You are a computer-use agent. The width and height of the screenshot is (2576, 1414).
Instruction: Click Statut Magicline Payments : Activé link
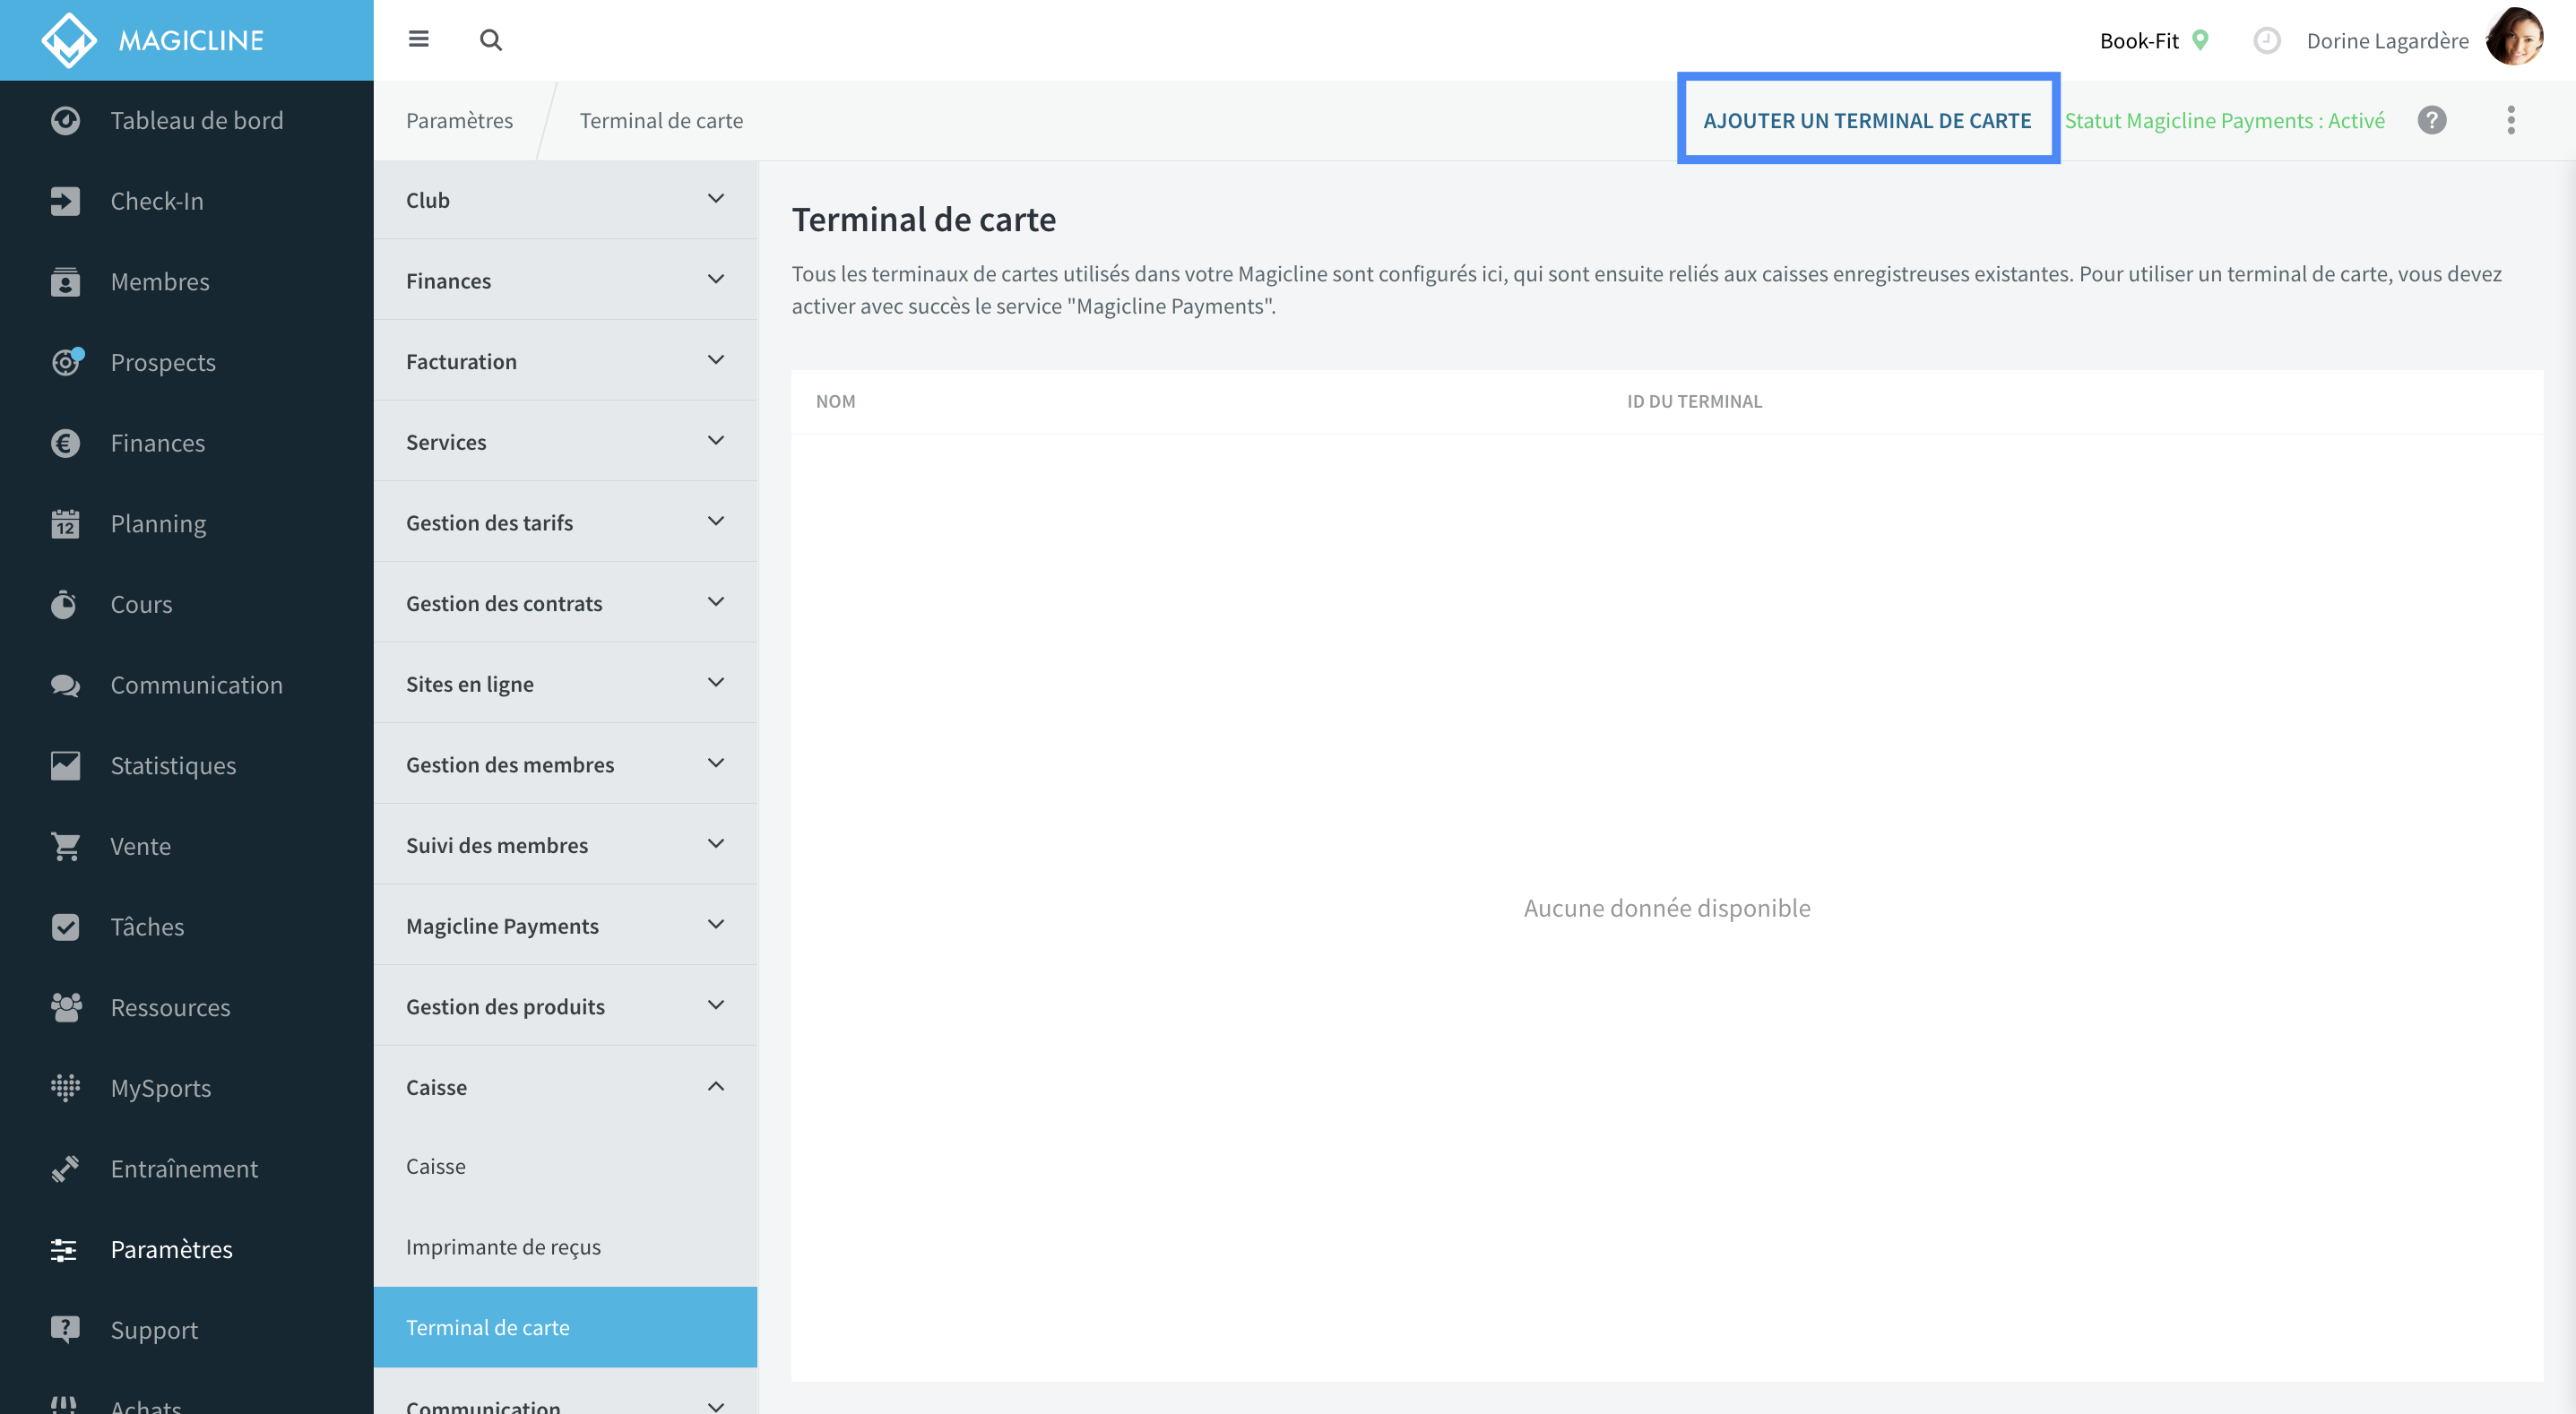(x=2224, y=120)
